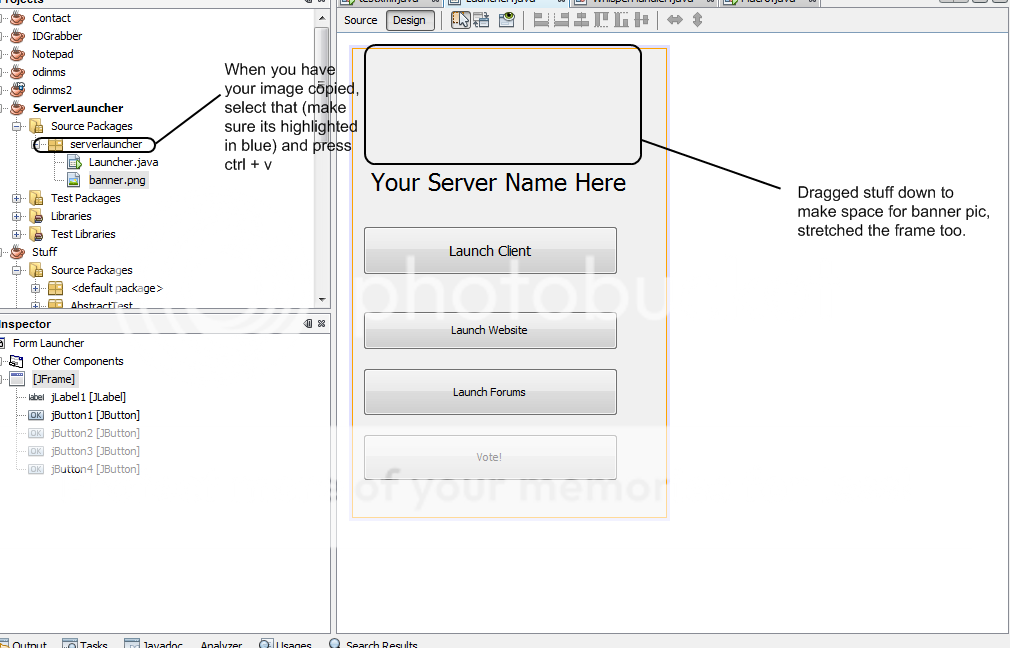
Task: Activate Selection Mode tool in designer toolbar
Action: (x=460, y=20)
